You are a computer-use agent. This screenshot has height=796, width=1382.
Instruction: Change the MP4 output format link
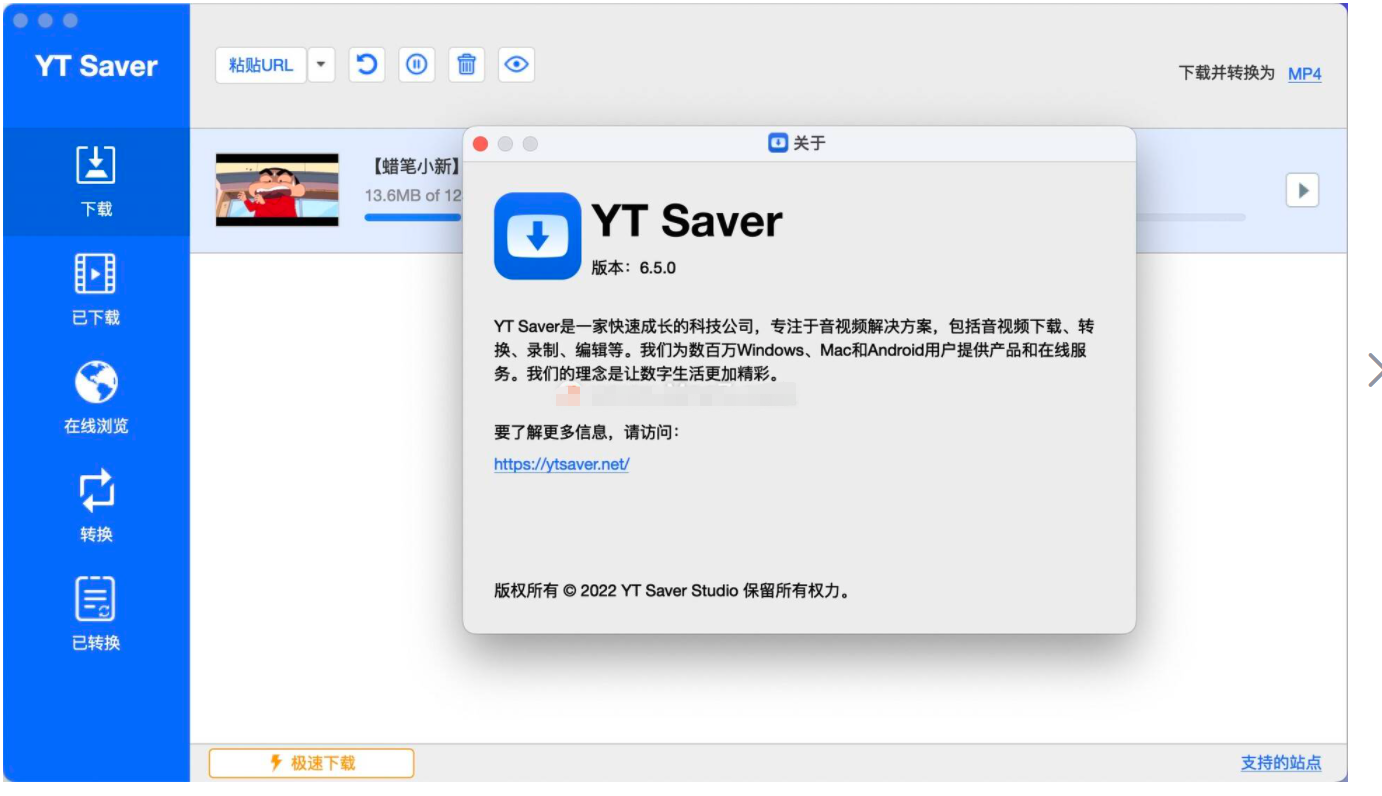1304,74
